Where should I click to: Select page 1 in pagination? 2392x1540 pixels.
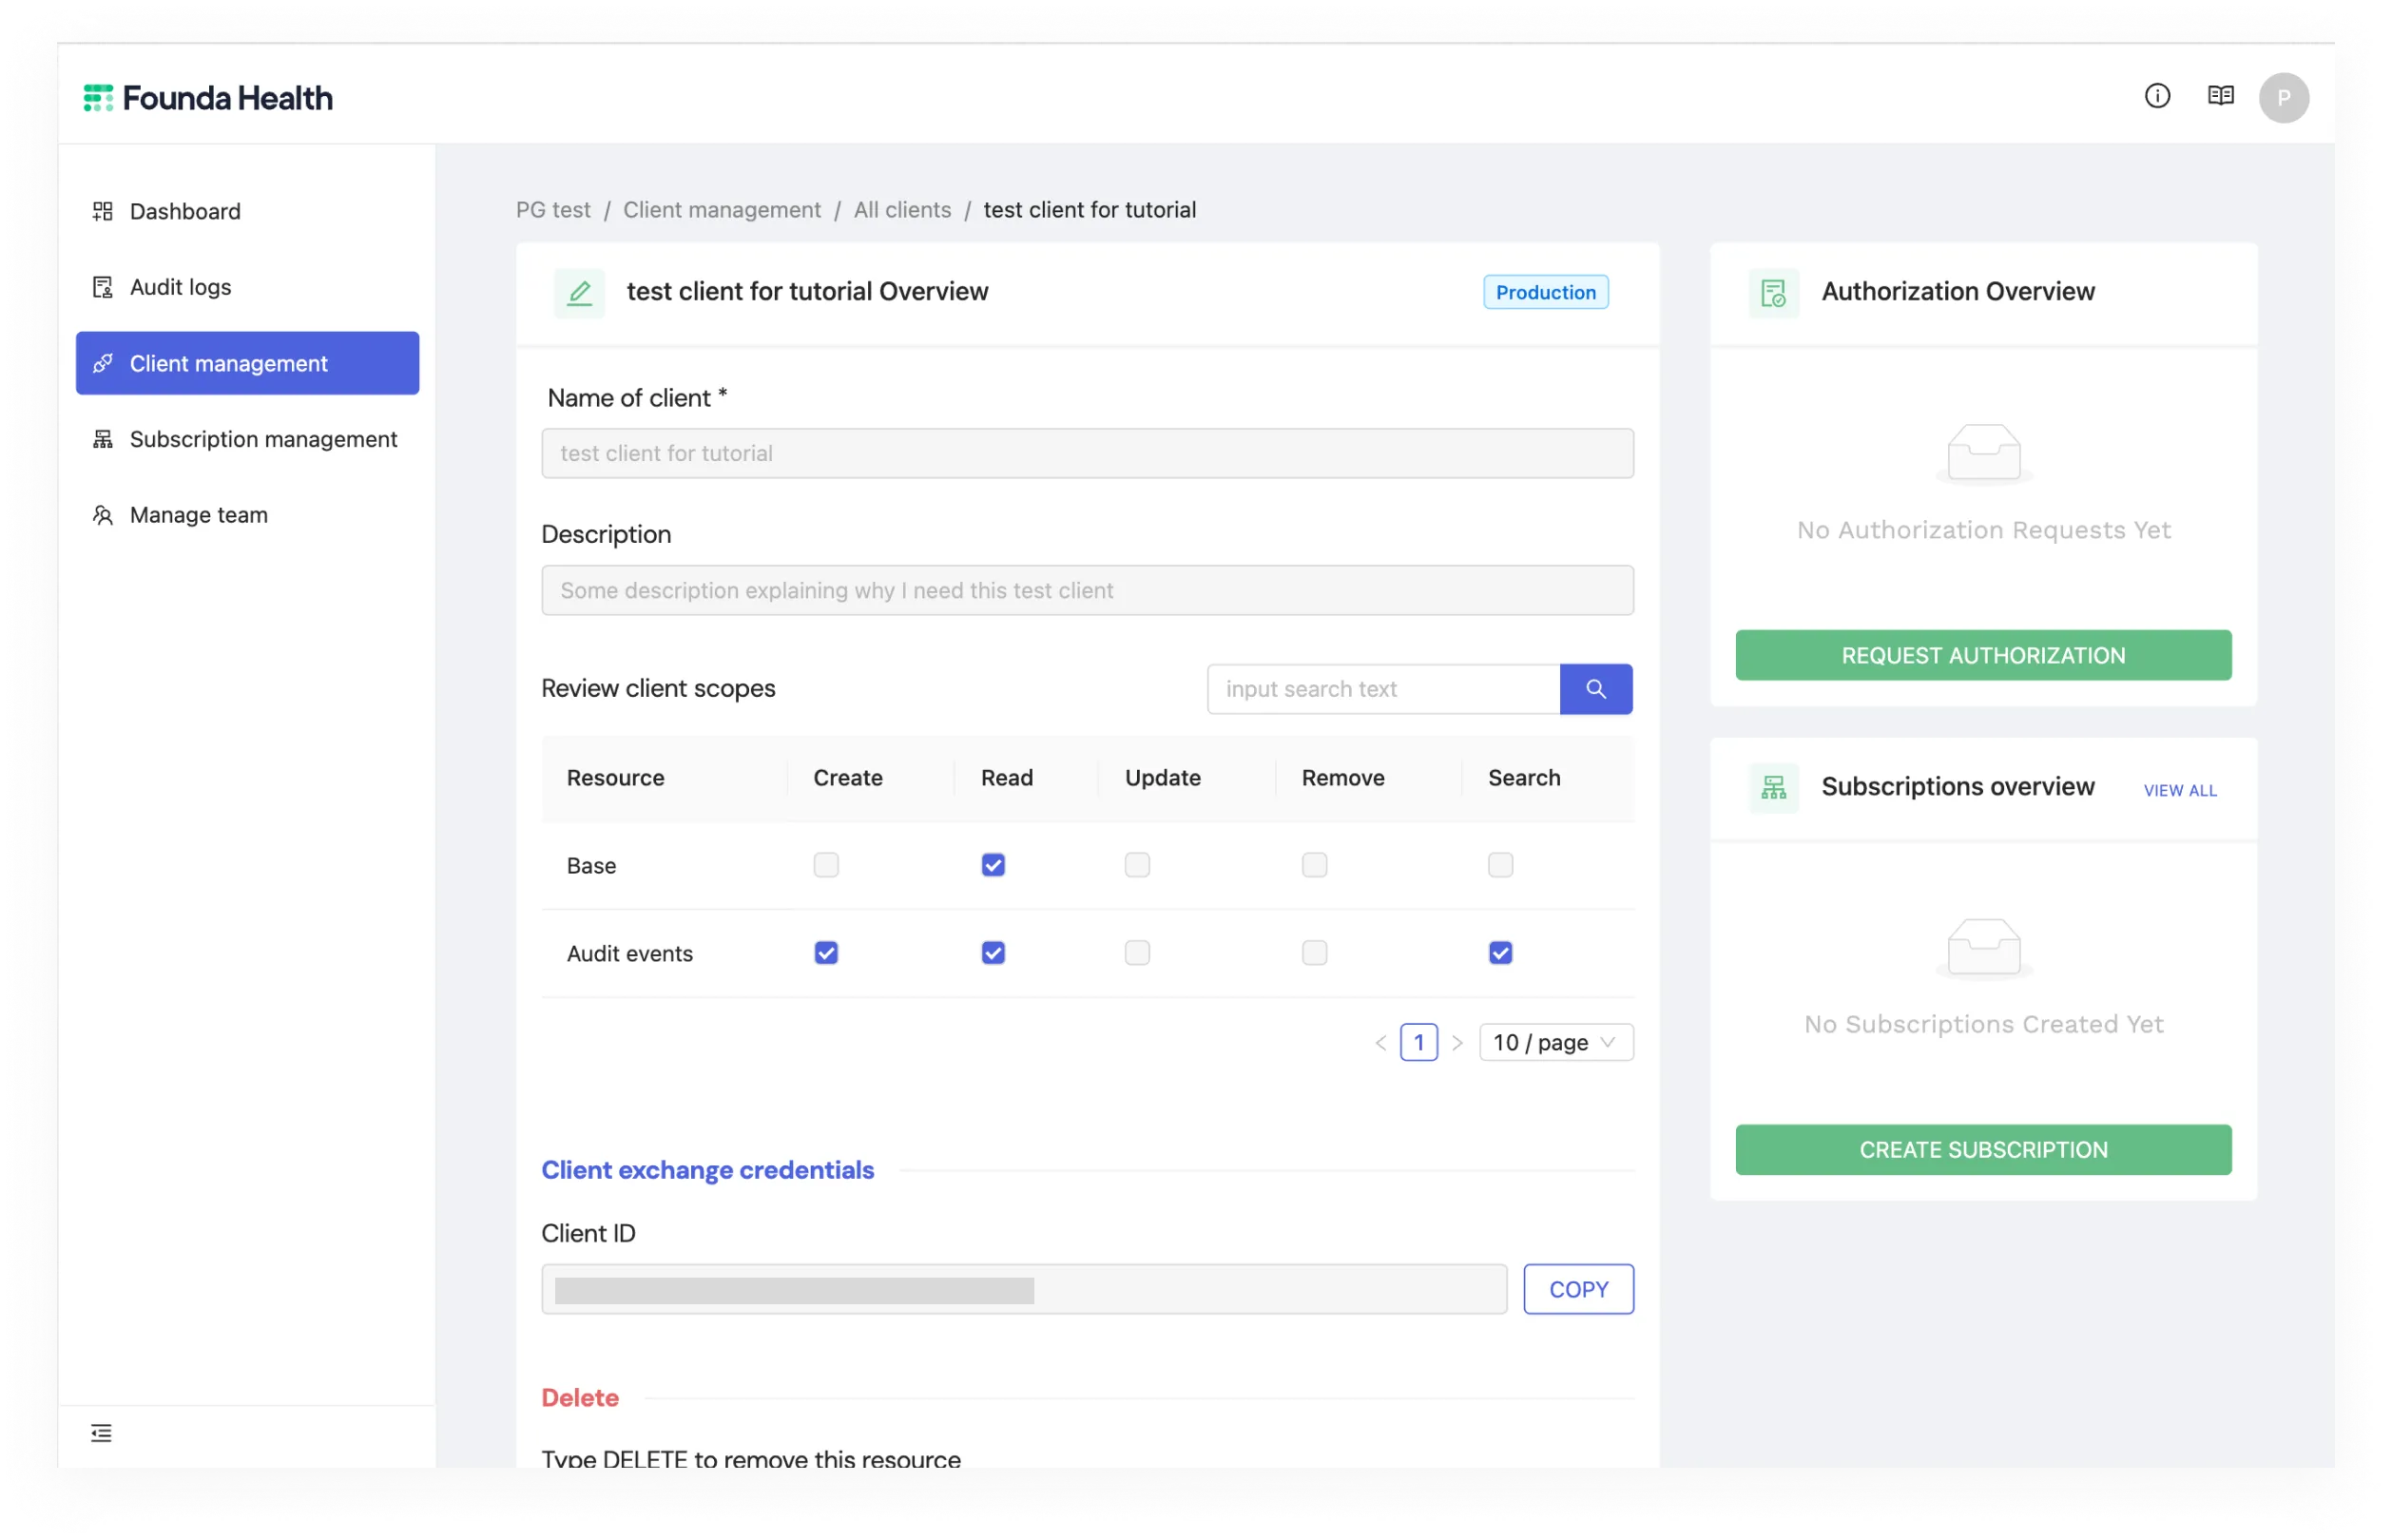1418,1043
